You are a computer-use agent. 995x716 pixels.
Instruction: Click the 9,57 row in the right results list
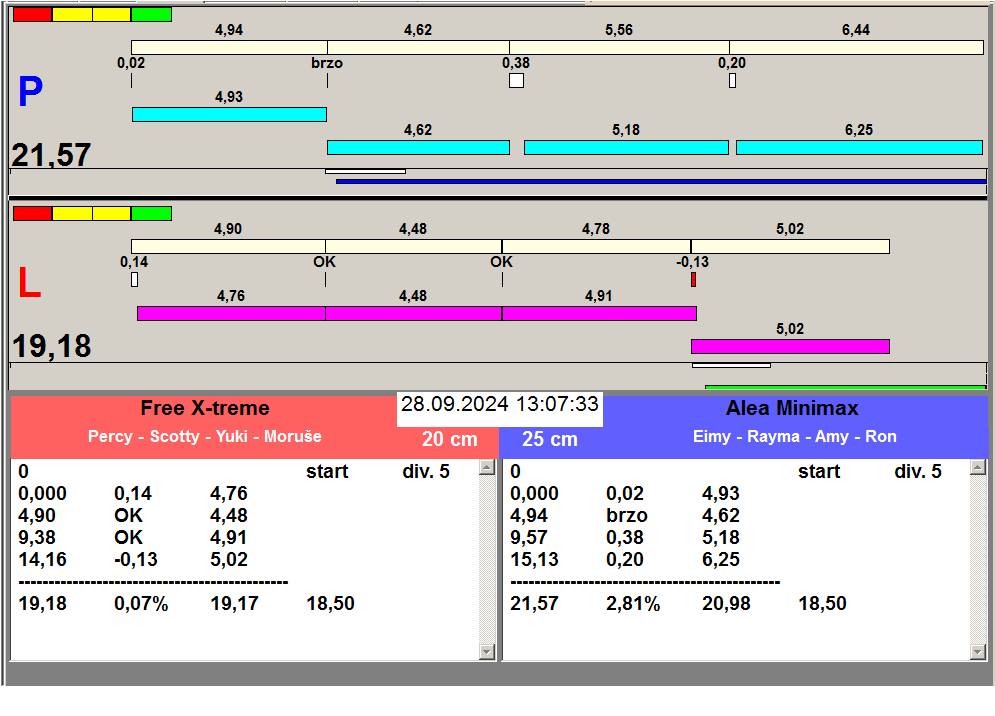tap(625, 537)
